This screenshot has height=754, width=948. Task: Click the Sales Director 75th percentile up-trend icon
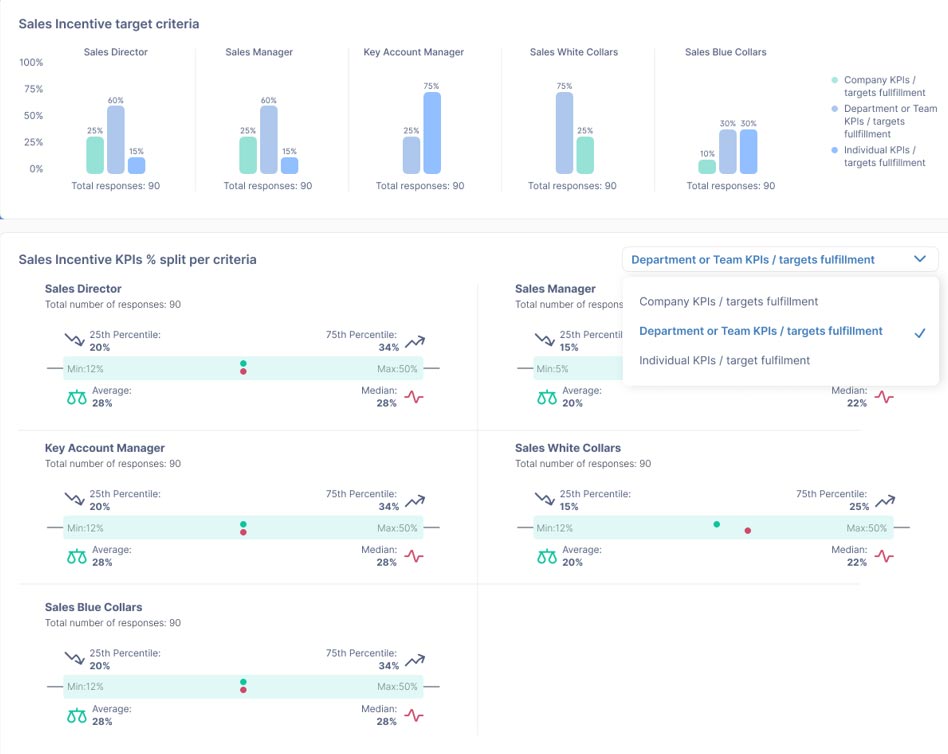415,340
